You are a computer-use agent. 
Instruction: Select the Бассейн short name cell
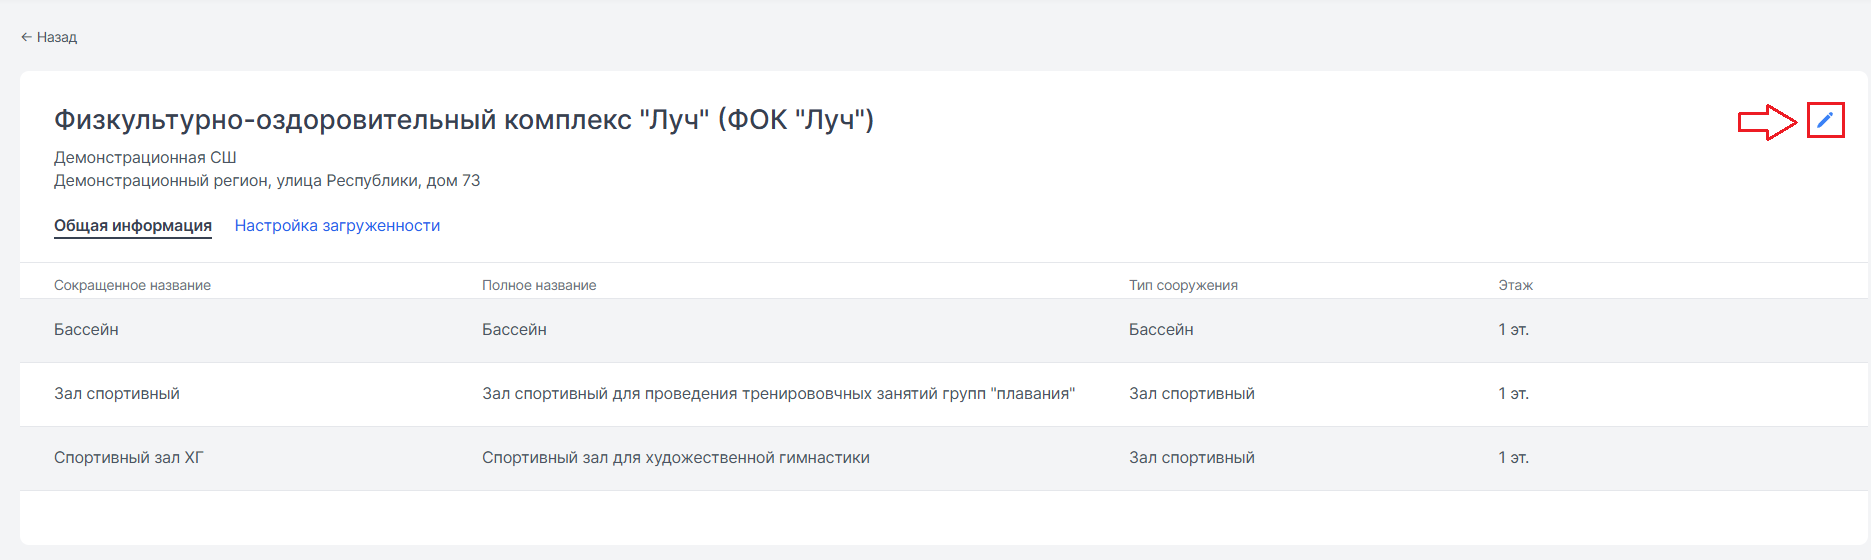point(86,330)
